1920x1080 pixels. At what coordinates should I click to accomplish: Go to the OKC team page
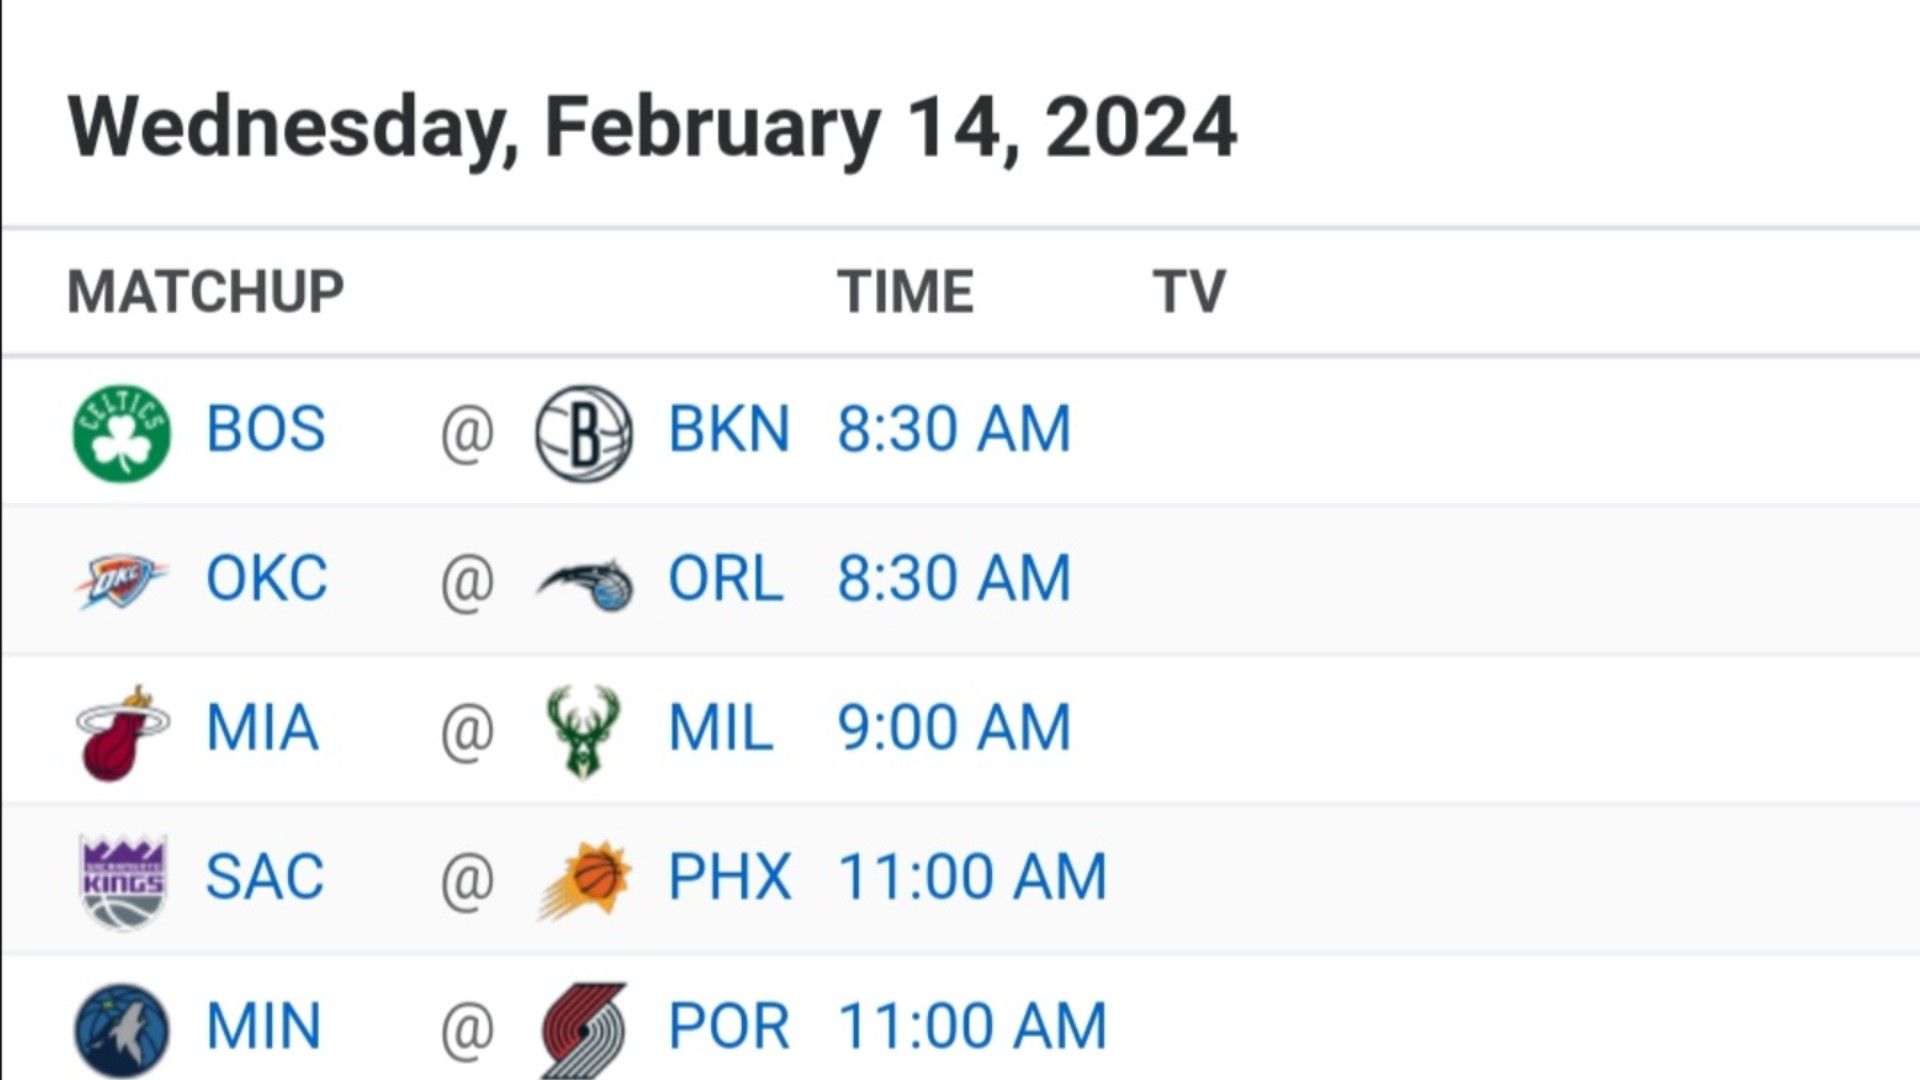(267, 578)
